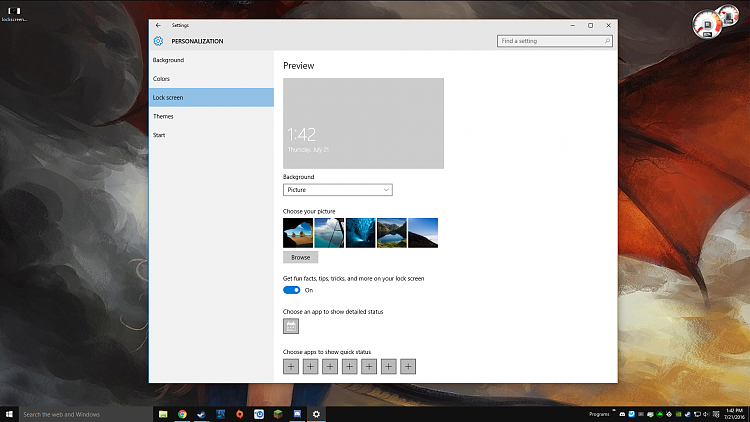750x422 pixels.
Task: Click the Browse button
Action: click(300, 257)
